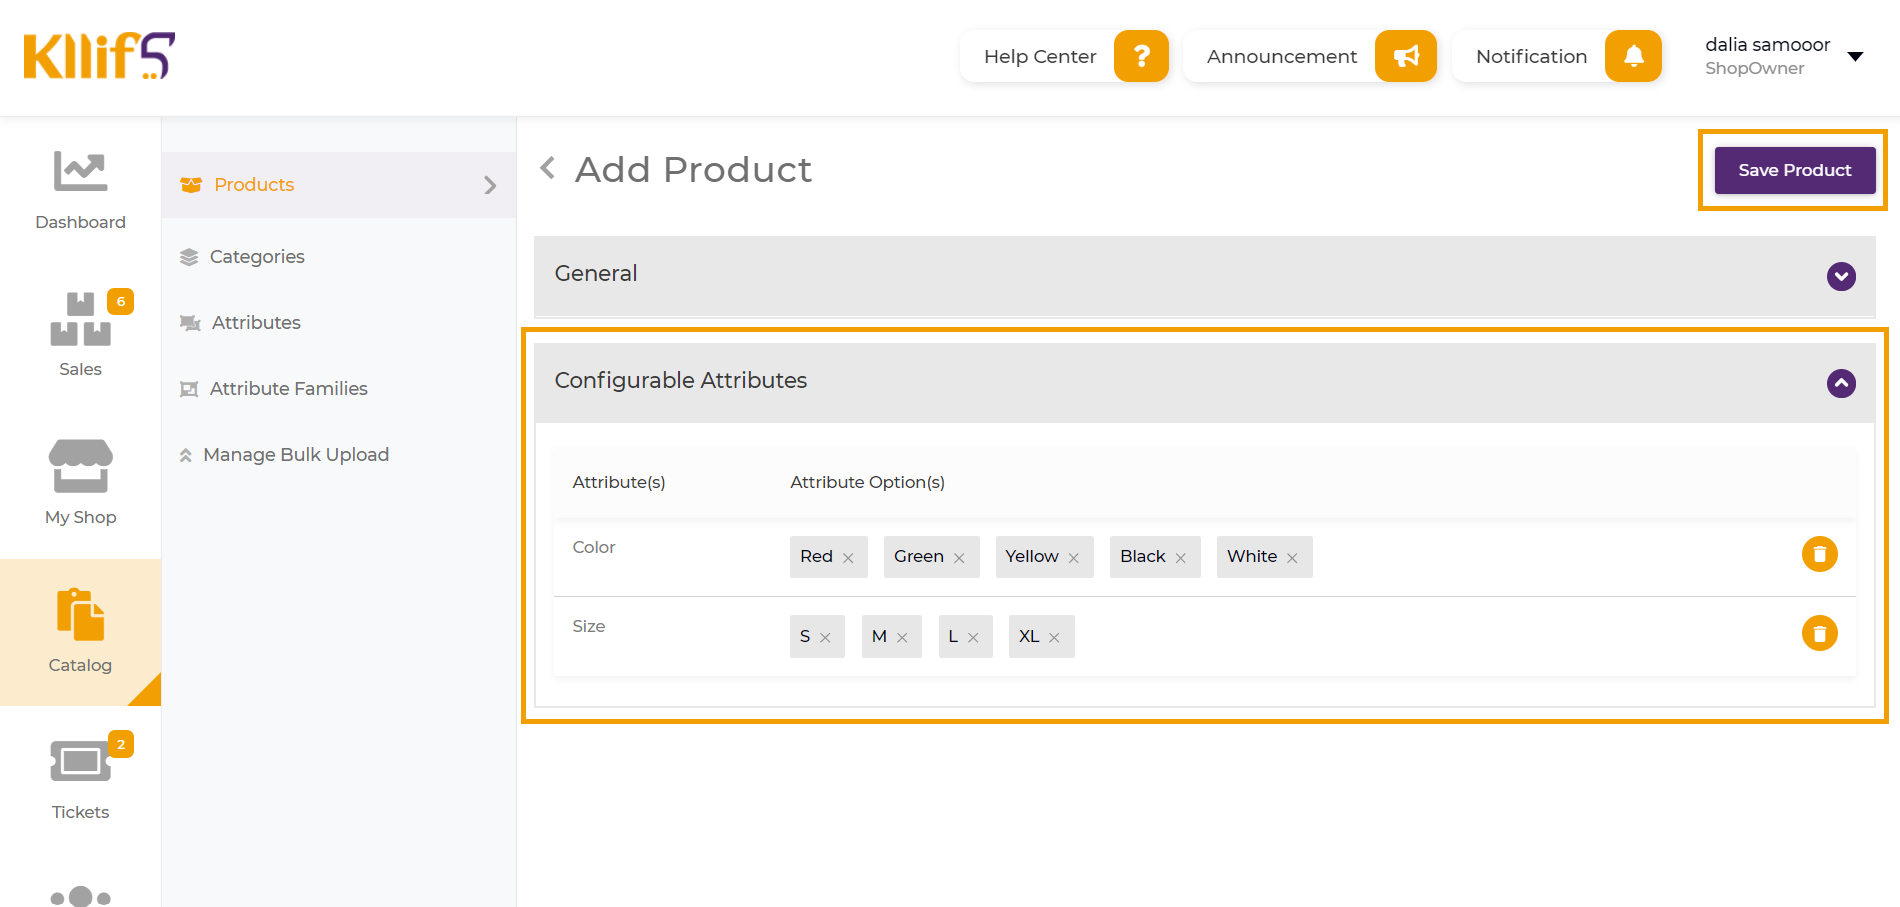The width and height of the screenshot is (1900, 907).
Task: Open Attribute Families in the menu
Action: point(288,389)
